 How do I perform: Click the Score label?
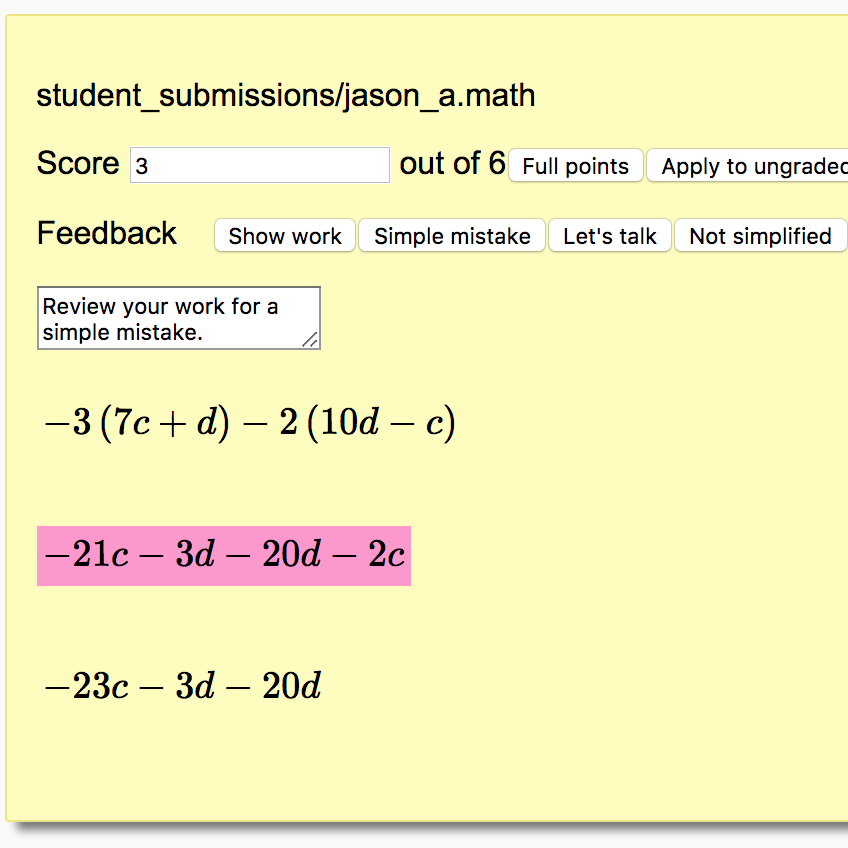coord(78,163)
